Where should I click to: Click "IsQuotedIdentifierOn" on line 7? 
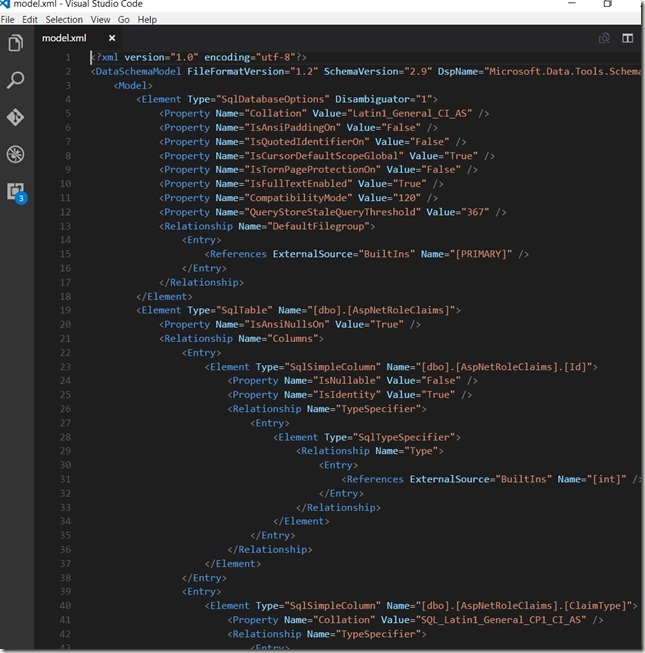306,142
